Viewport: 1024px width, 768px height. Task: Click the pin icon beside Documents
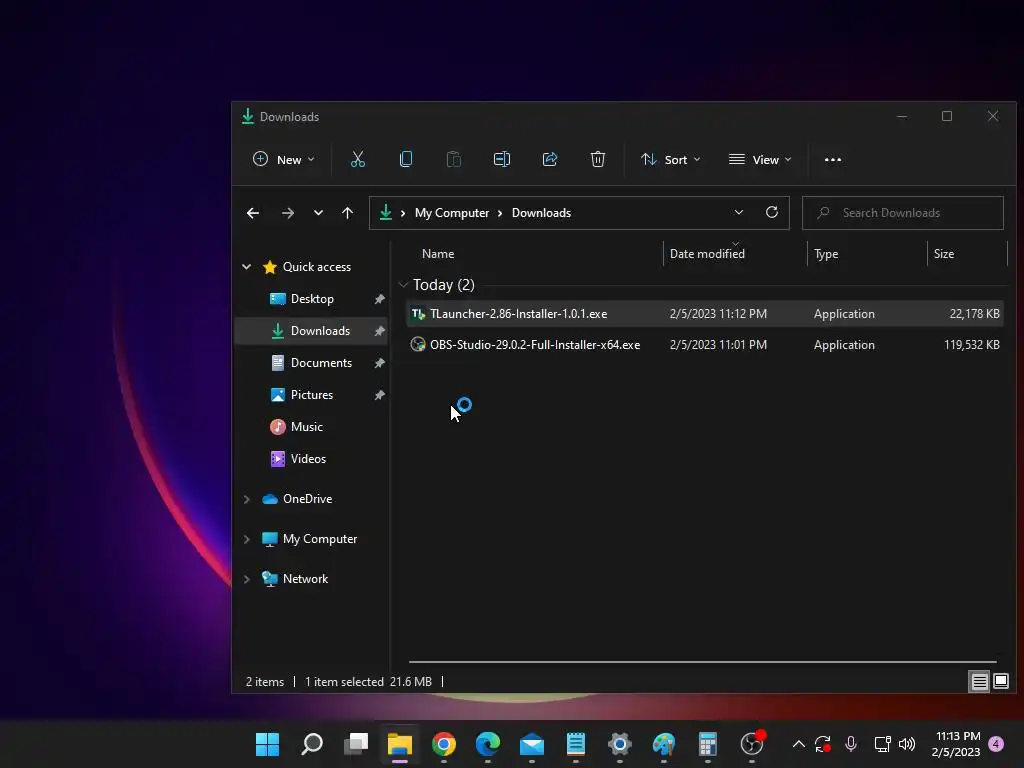coord(379,363)
